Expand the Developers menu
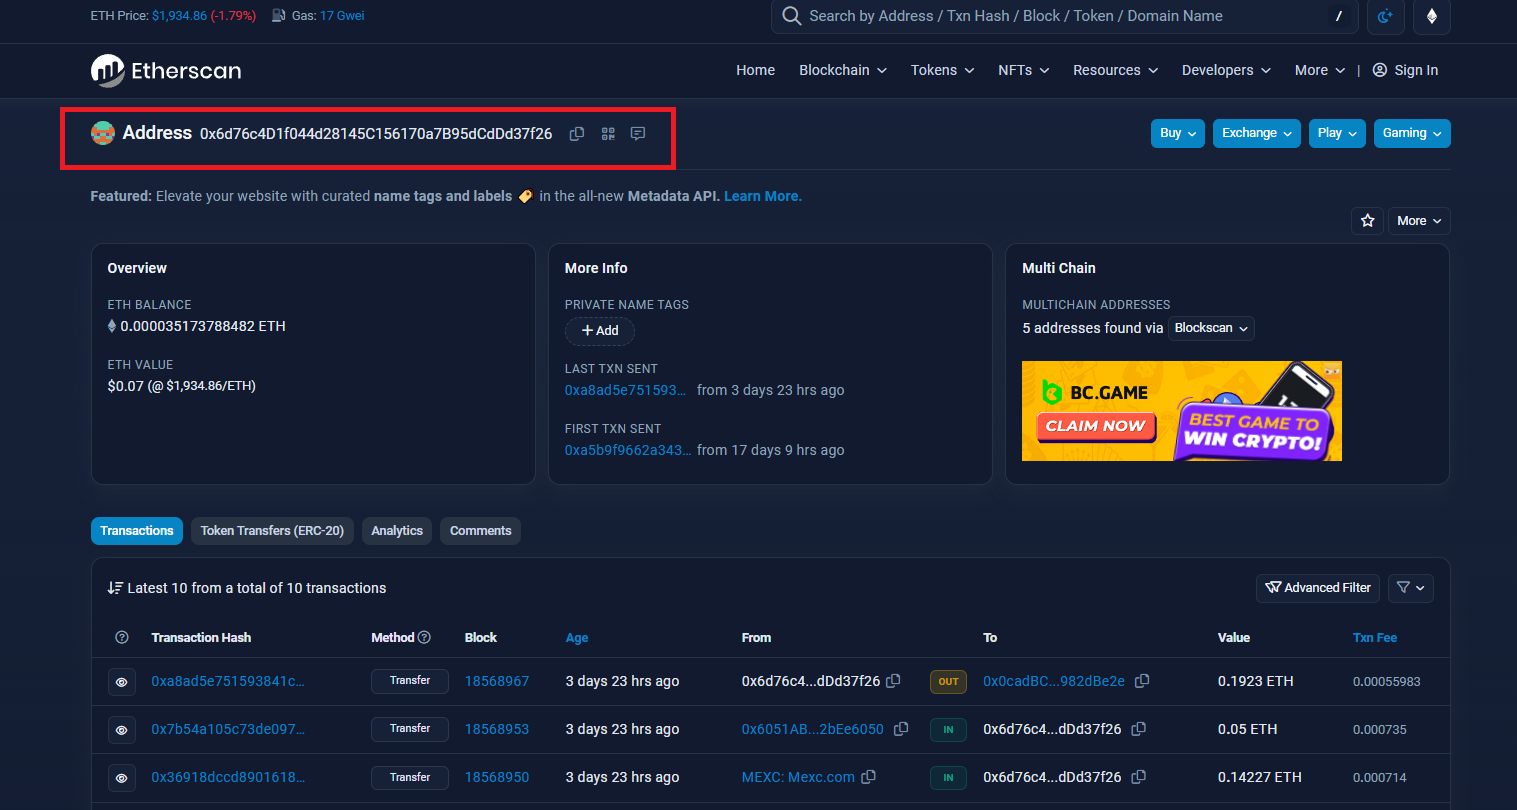This screenshot has width=1517, height=810. point(1226,70)
